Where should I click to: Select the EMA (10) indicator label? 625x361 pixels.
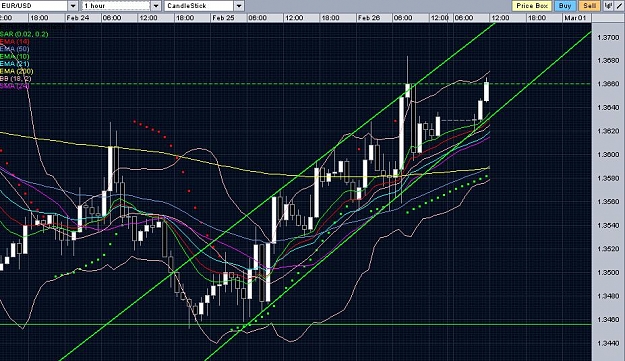click(15, 57)
